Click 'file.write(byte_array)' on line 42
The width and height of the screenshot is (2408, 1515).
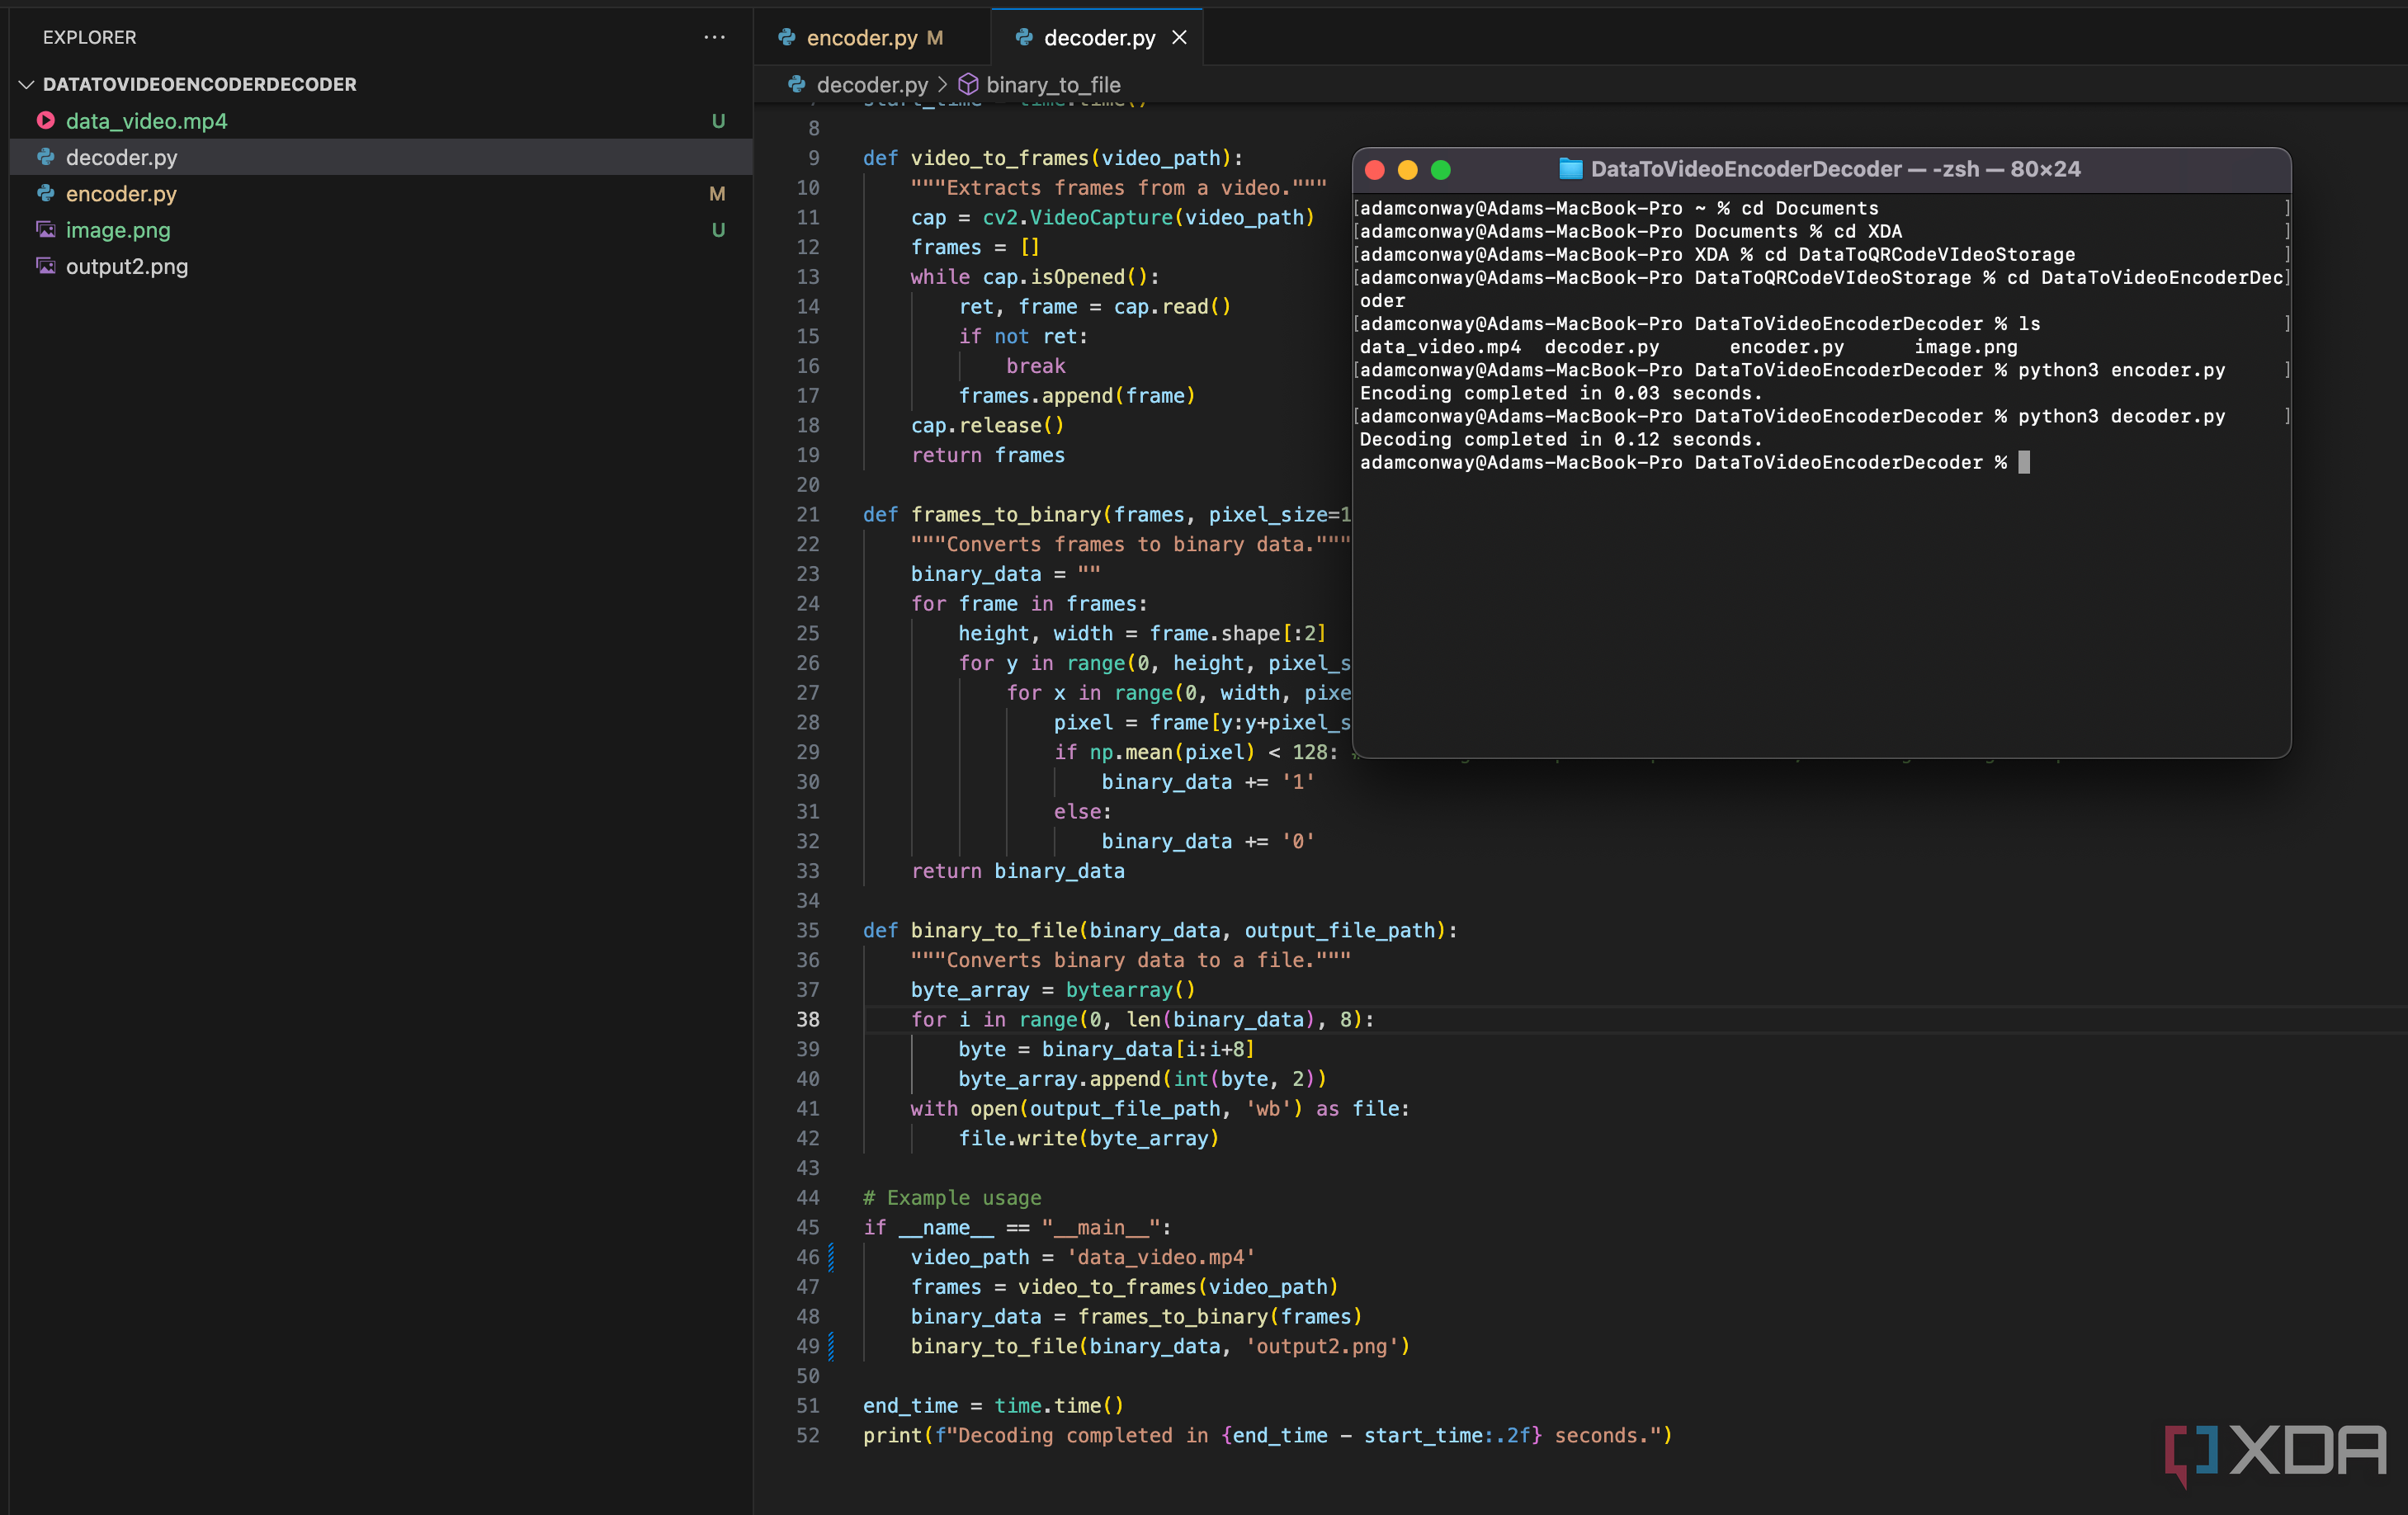(x=1088, y=1138)
